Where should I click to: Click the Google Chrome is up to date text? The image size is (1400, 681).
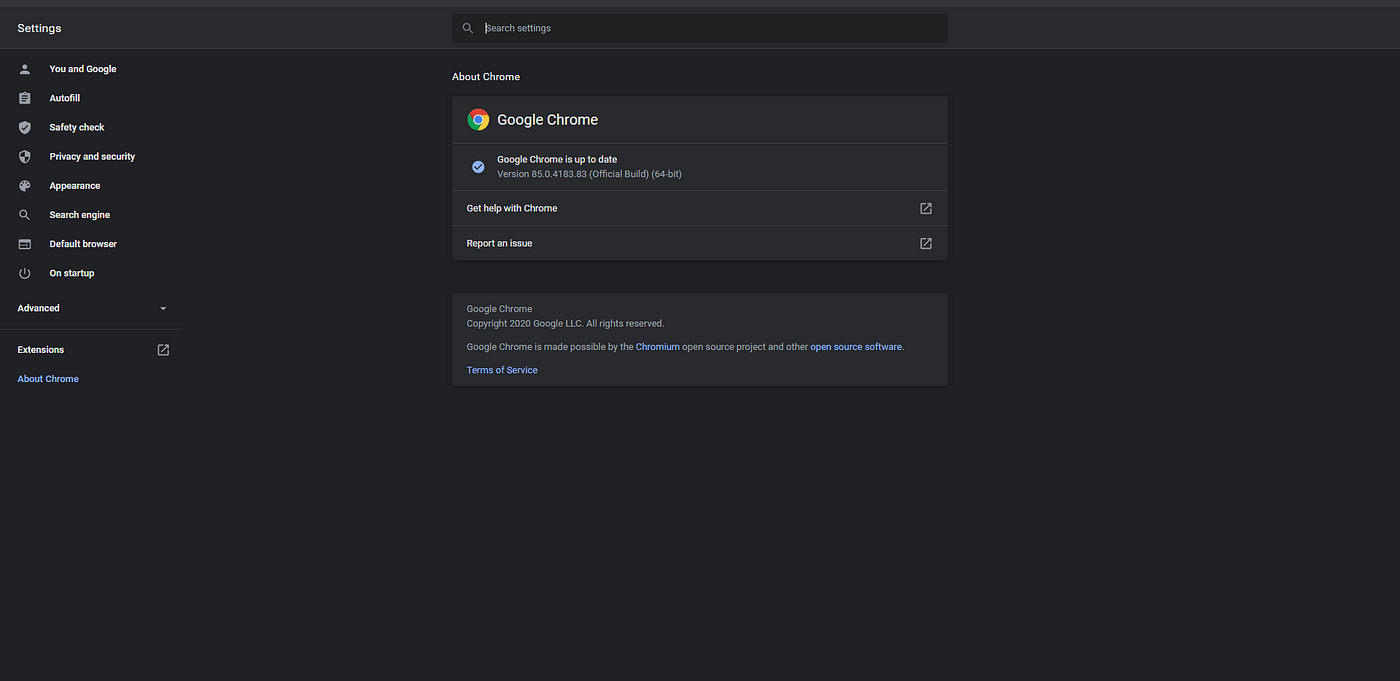click(557, 160)
